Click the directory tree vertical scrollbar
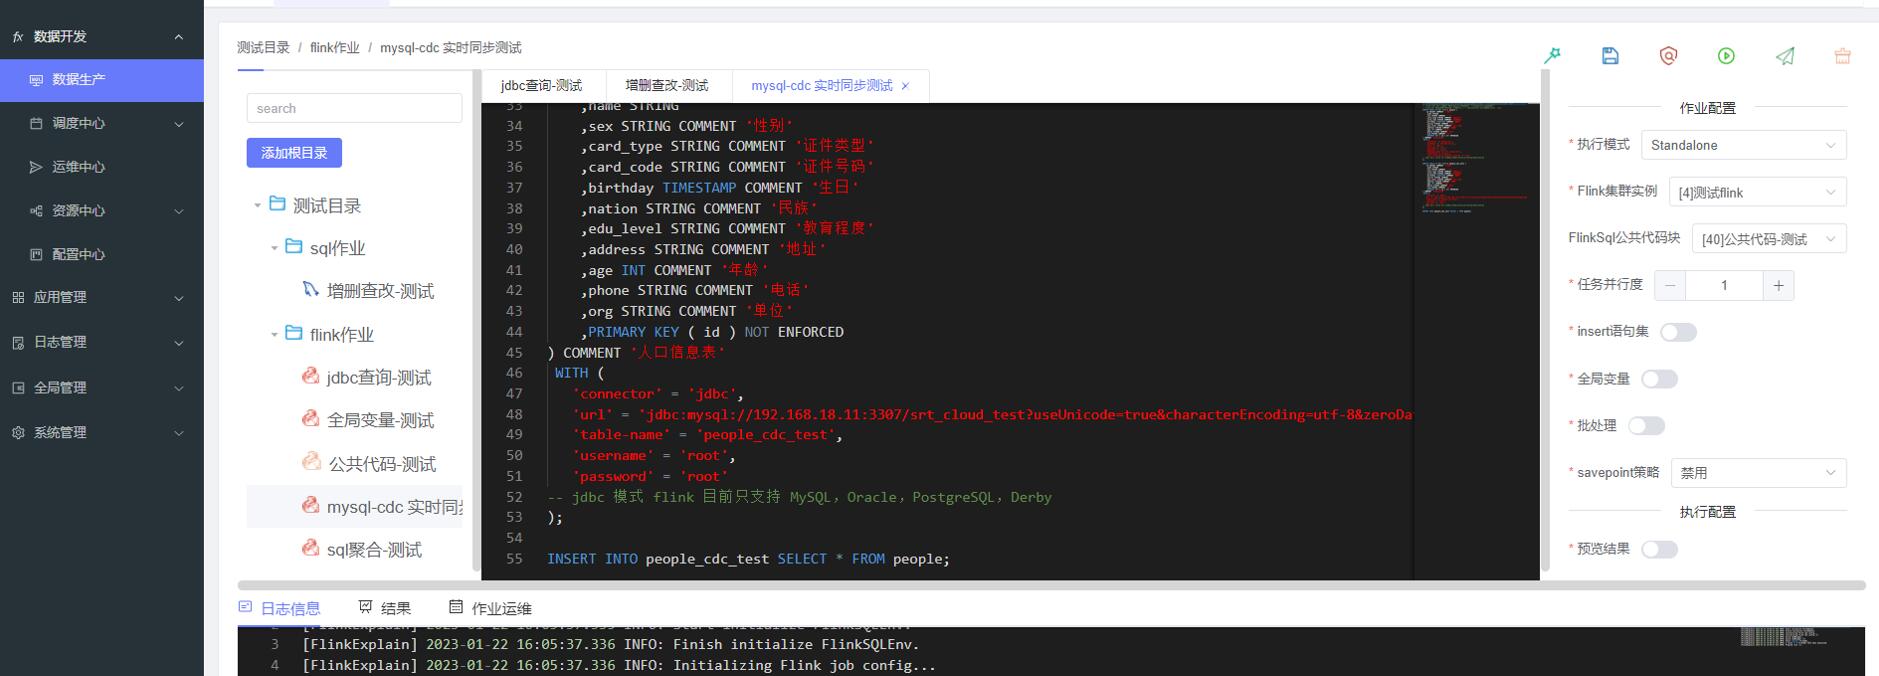This screenshot has width=1879, height=676. (475, 320)
